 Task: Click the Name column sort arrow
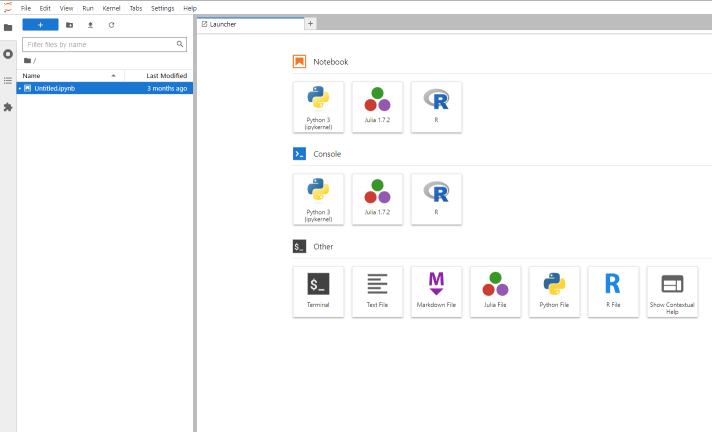point(114,75)
